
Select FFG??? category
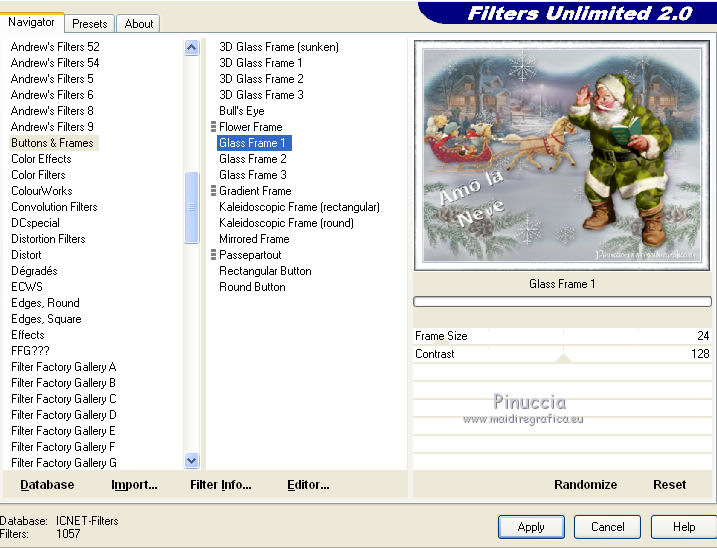pyautogui.click(x=30, y=351)
